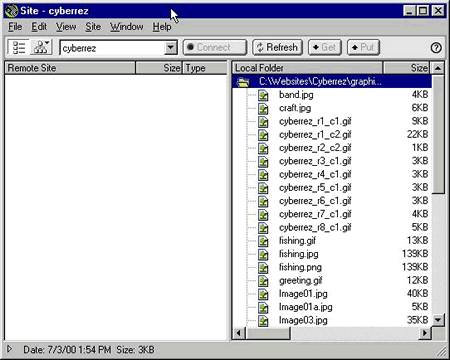450x360 pixels.
Task: Sort remote pane by Size header
Action: [159, 68]
